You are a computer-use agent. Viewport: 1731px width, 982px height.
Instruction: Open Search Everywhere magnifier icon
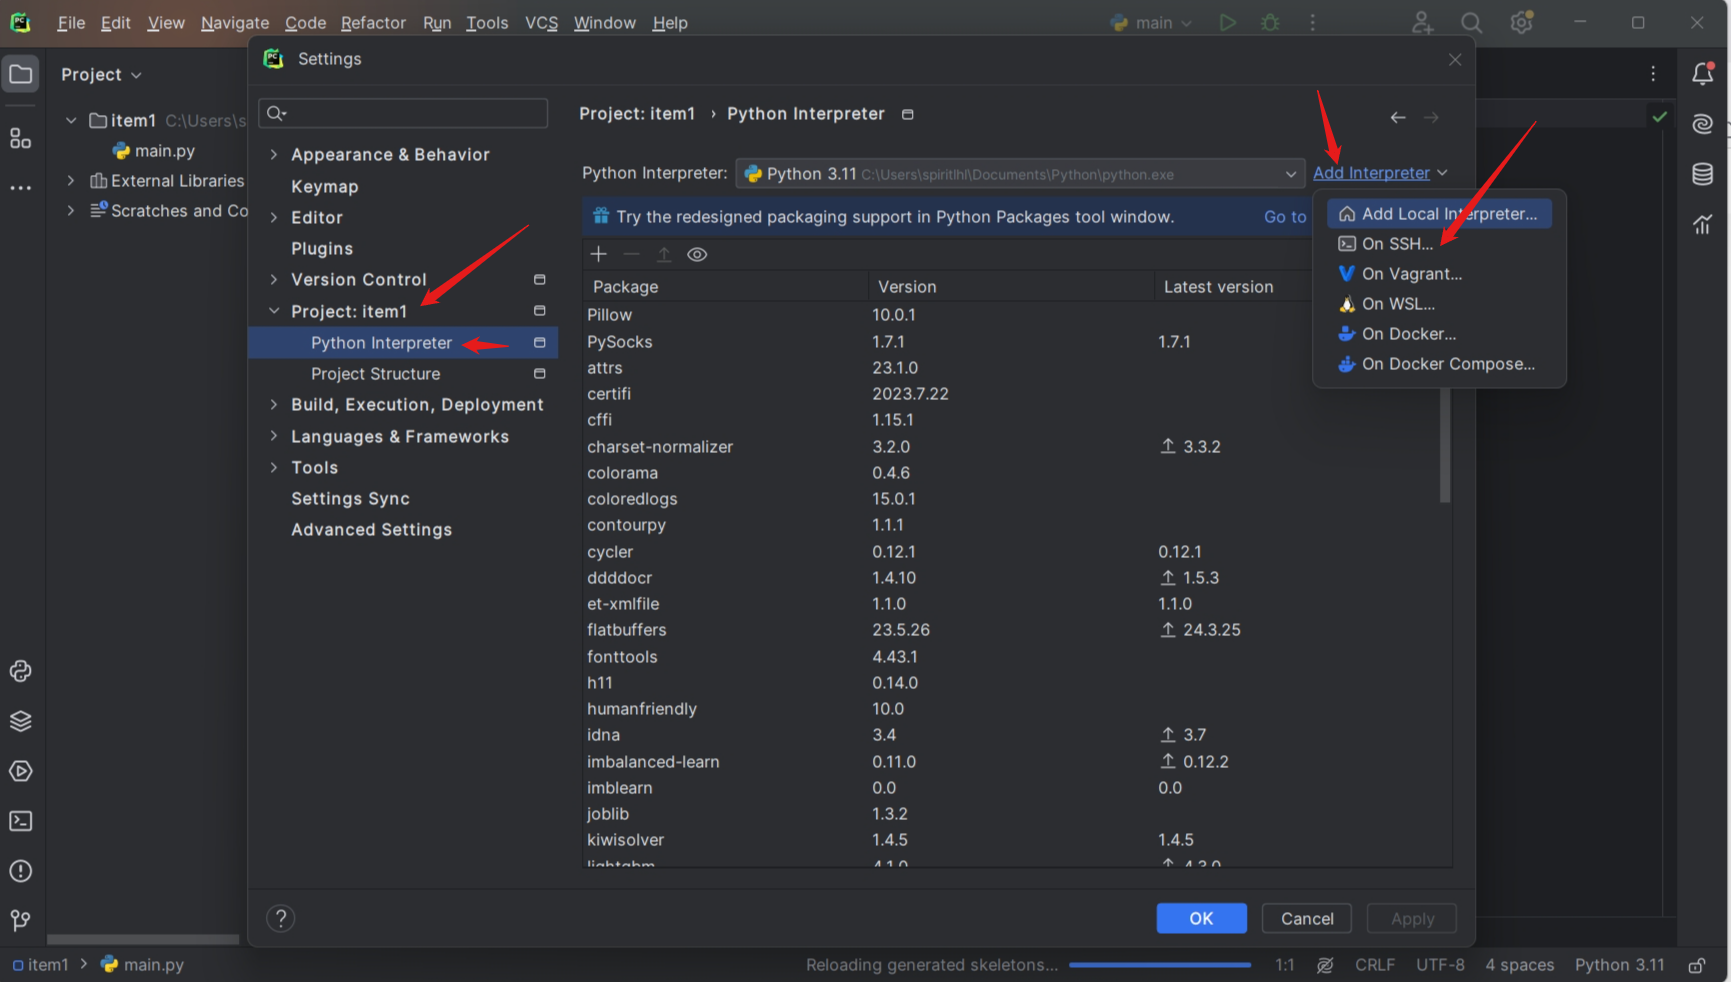[1471, 22]
